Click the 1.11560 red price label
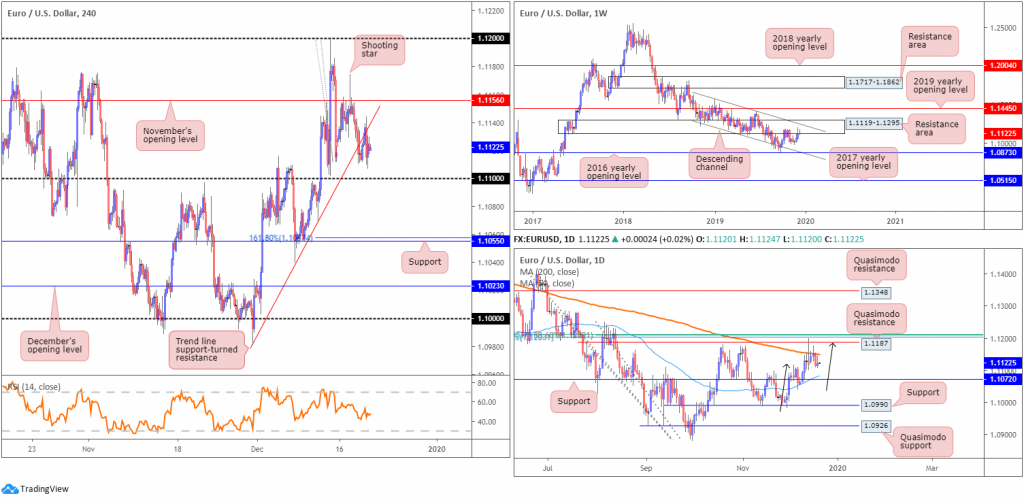This screenshot has height=498, width=1024. point(490,101)
